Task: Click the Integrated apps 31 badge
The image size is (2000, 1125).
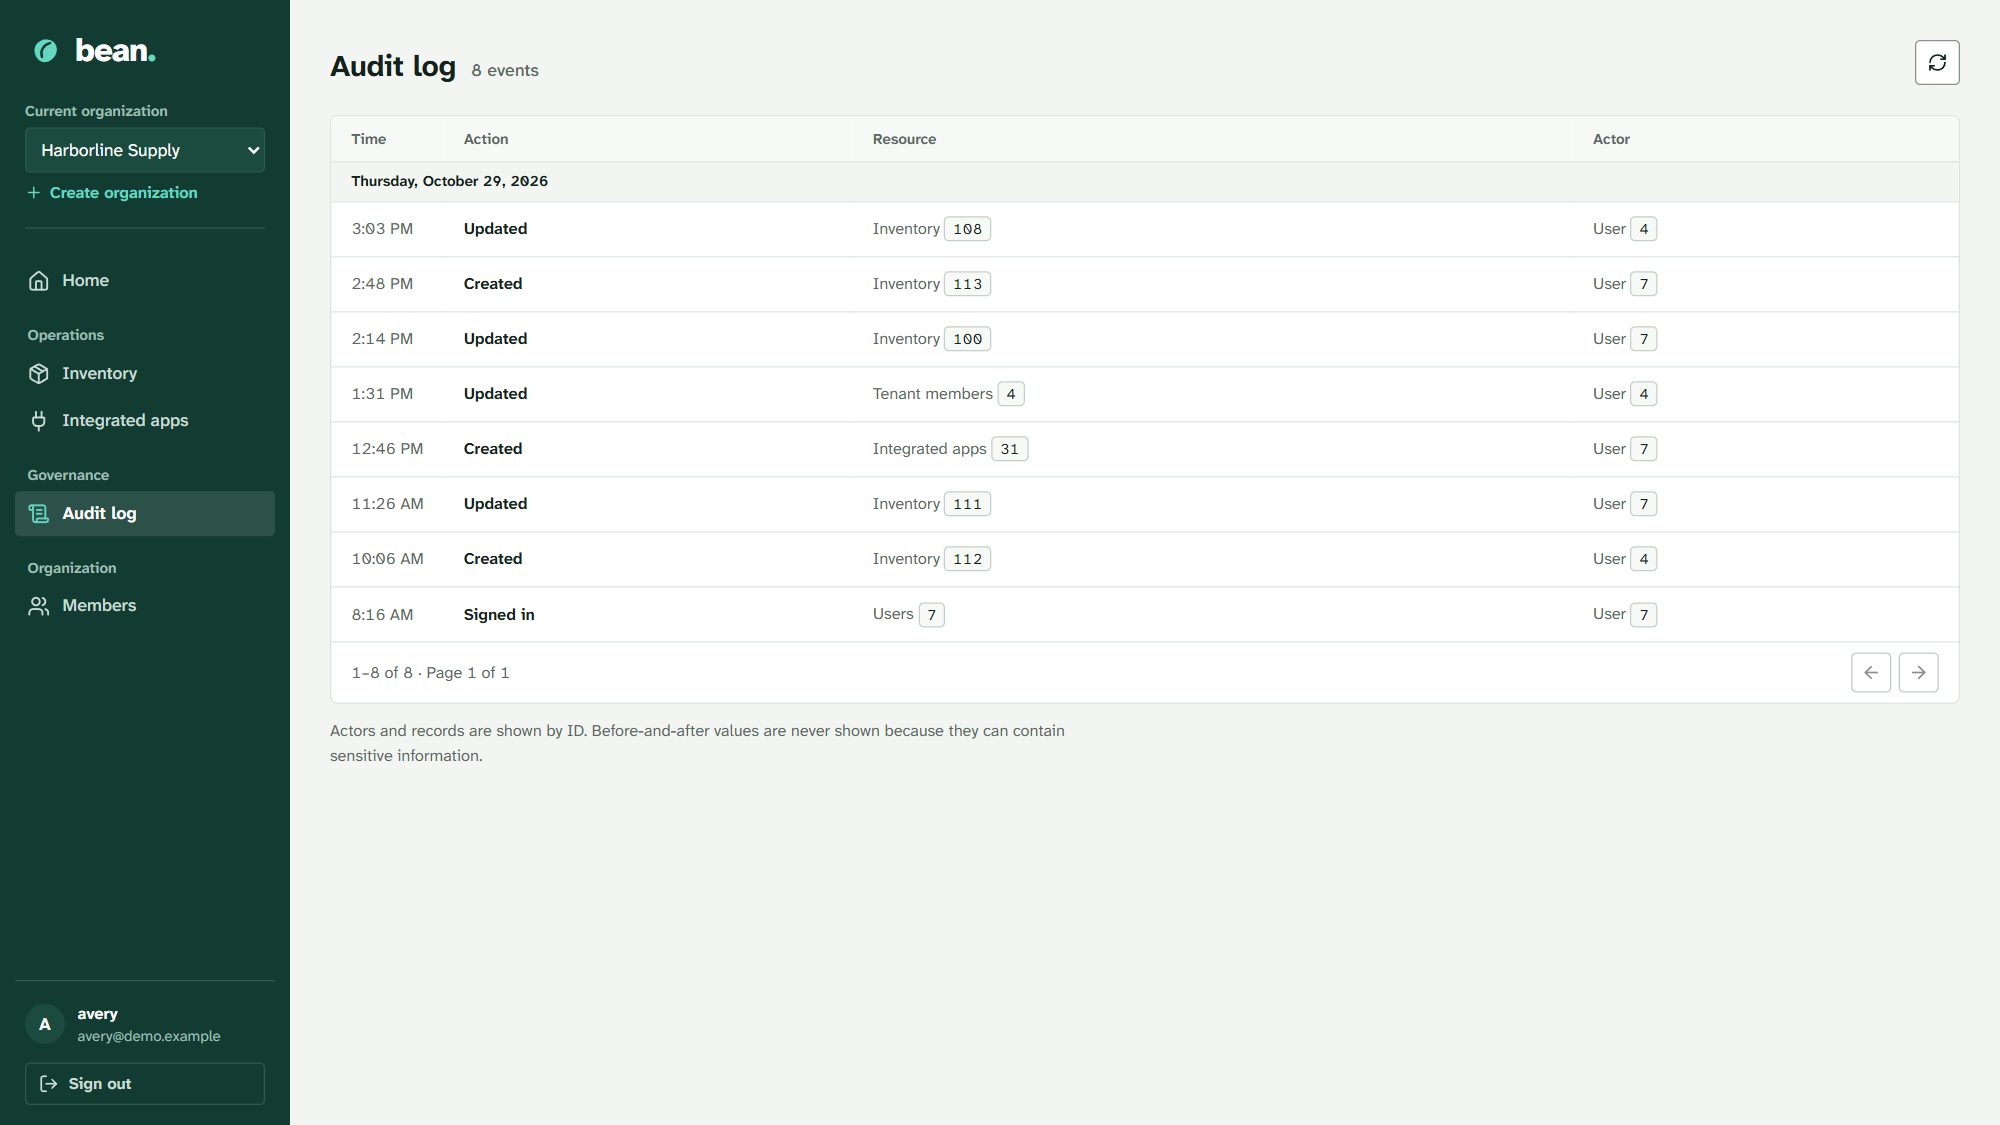Action: click(1010, 449)
